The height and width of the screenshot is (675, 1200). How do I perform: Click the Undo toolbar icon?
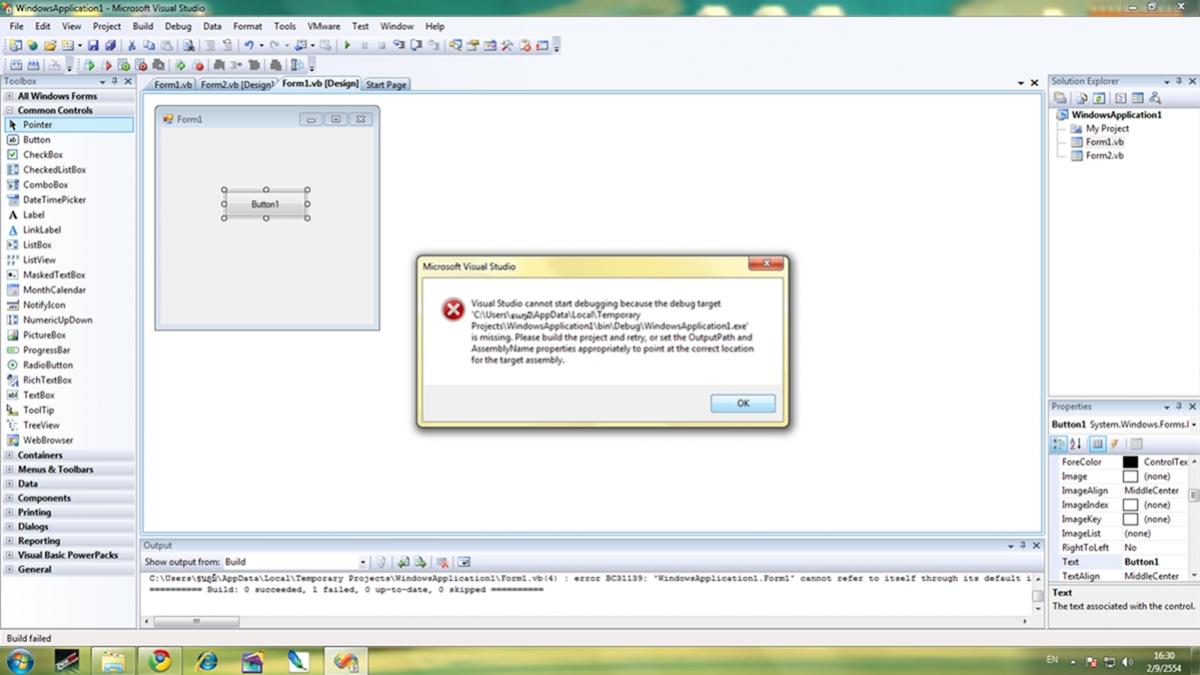click(x=249, y=45)
